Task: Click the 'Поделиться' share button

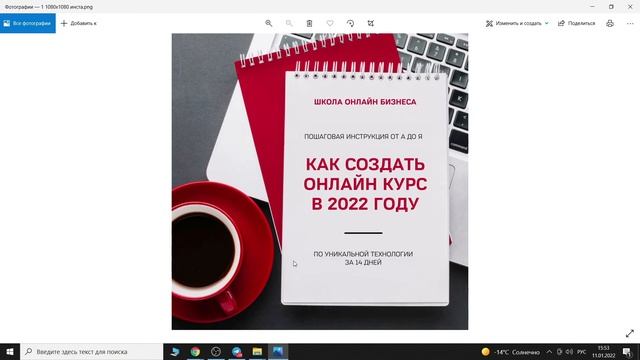Action: [576, 23]
